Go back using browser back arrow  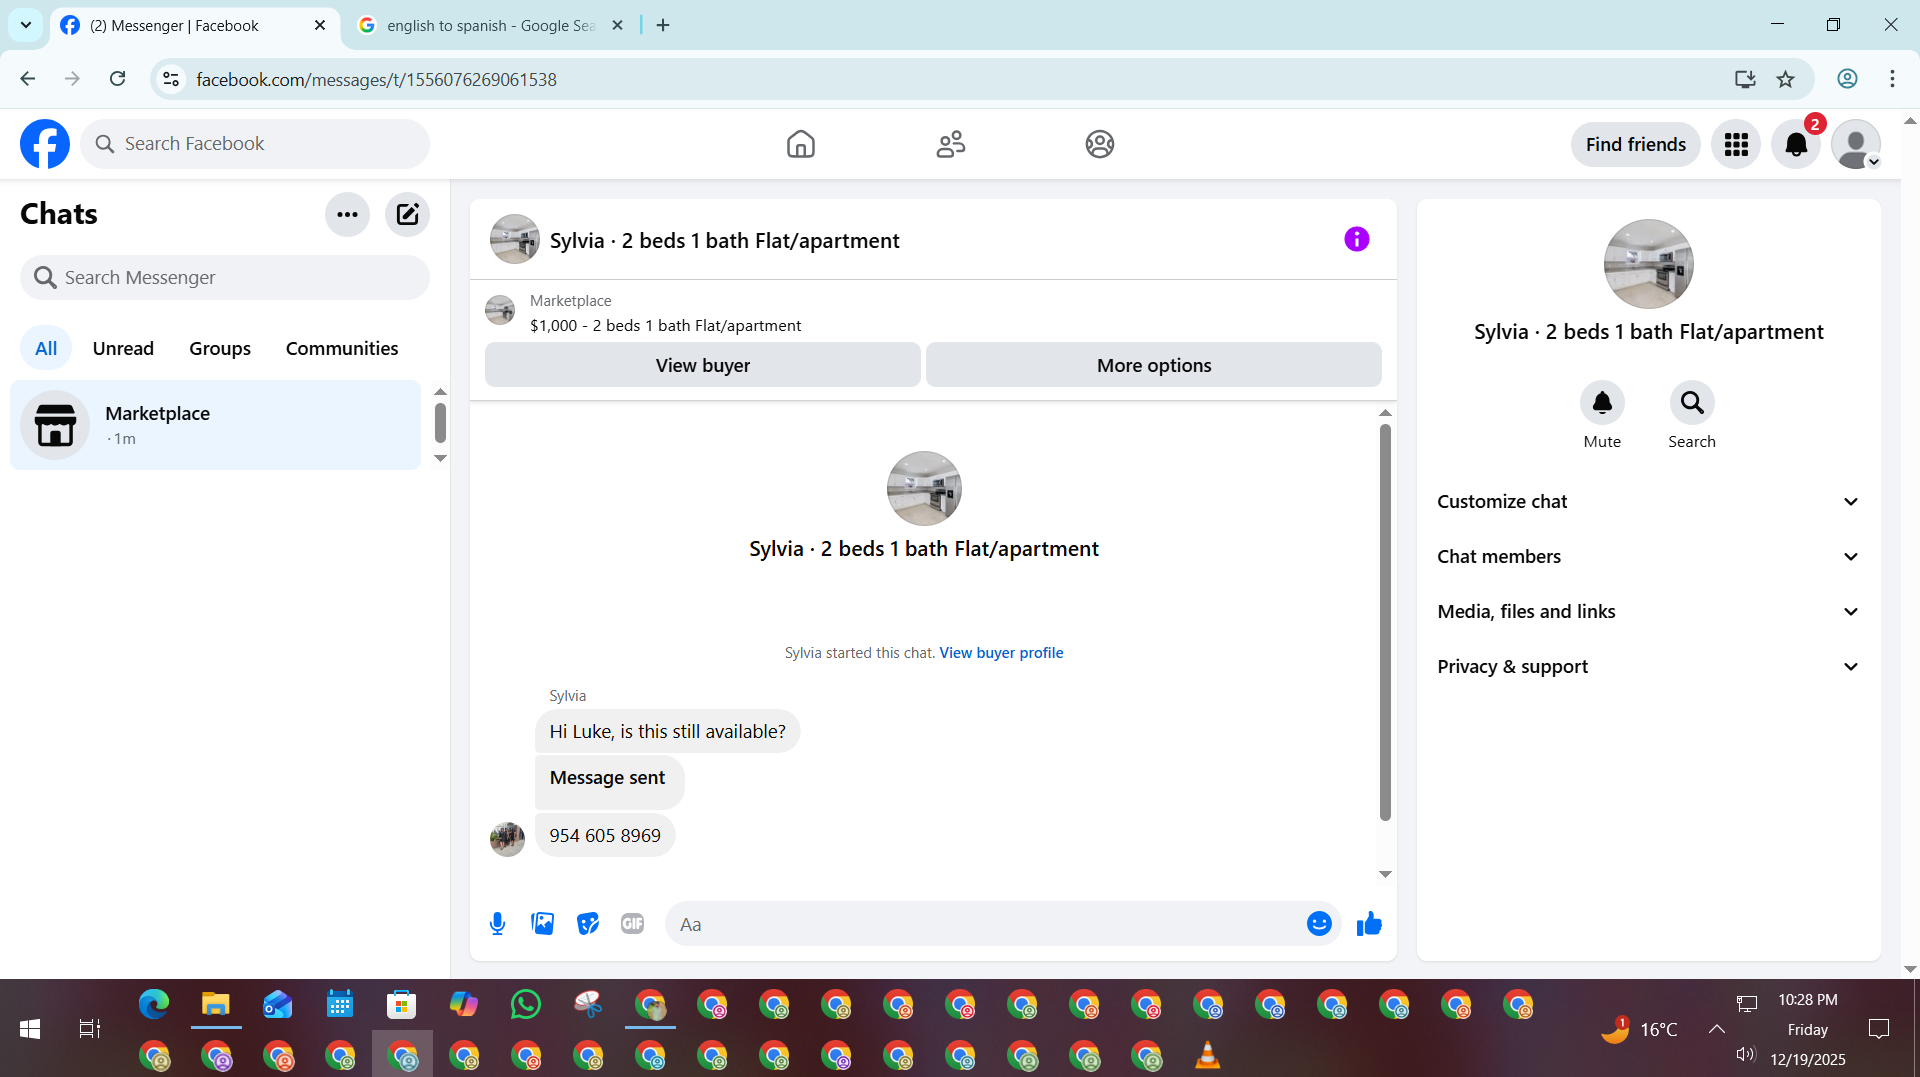[28, 79]
